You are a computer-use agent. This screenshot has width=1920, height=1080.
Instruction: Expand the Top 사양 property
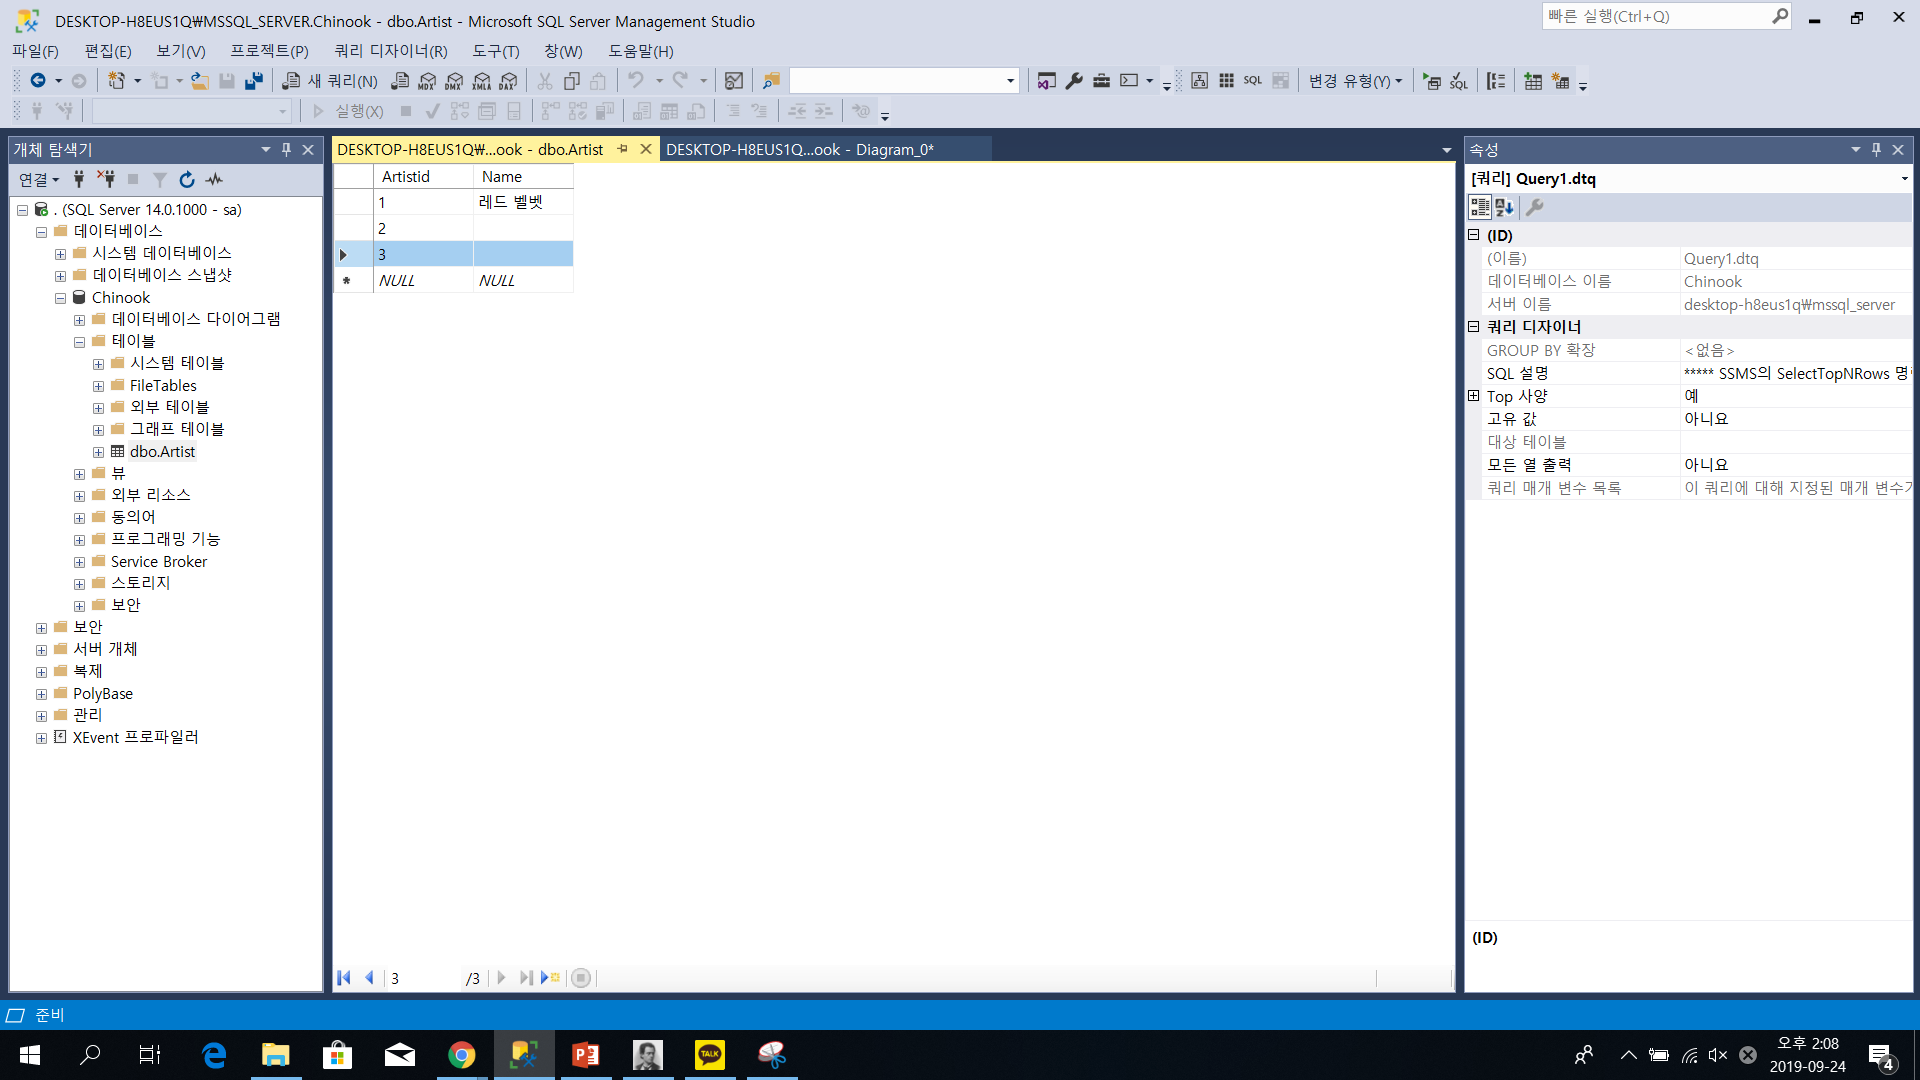(1473, 396)
